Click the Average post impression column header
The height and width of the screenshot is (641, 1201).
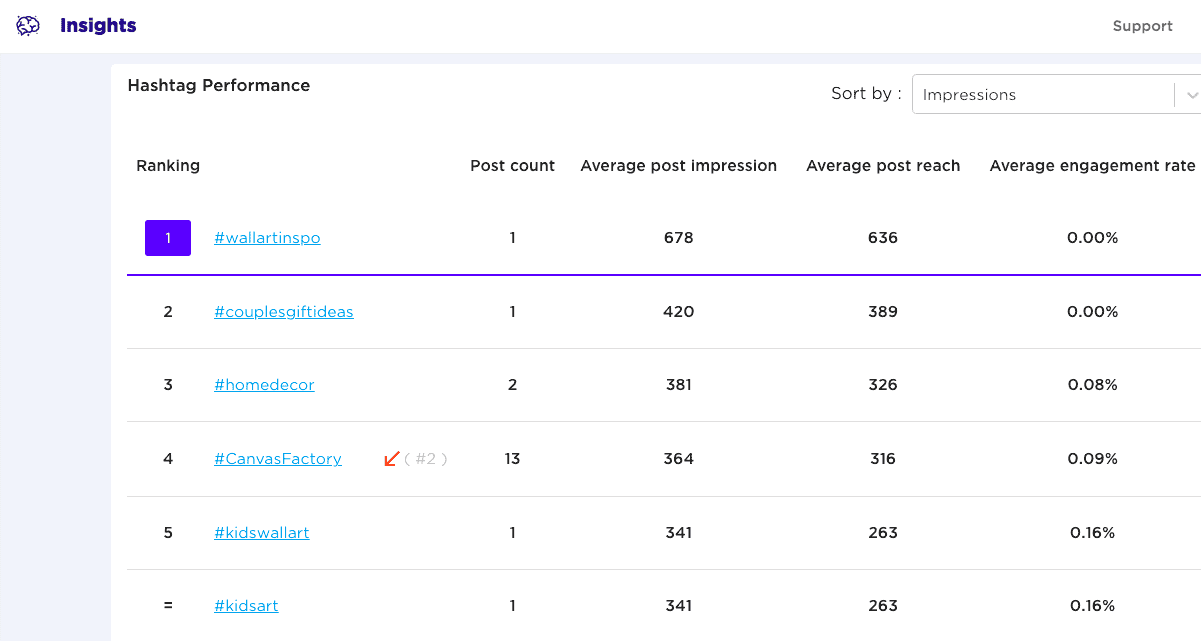coord(678,166)
